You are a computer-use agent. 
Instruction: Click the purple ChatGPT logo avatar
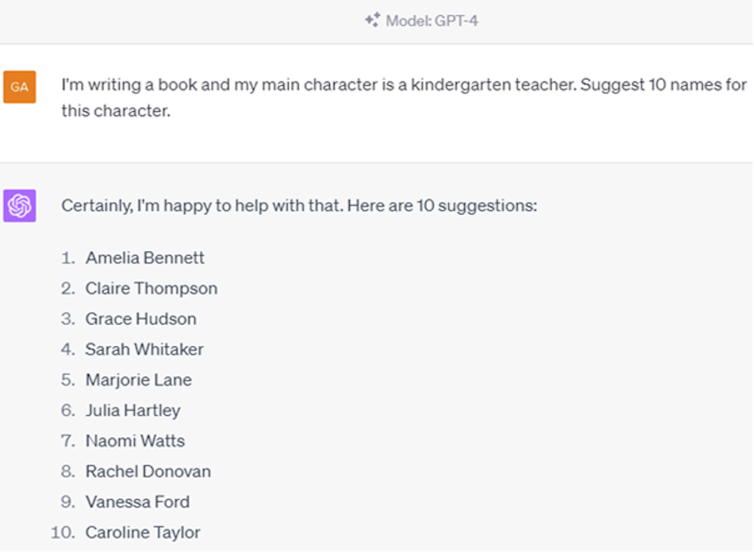click(x=19, y=205)
